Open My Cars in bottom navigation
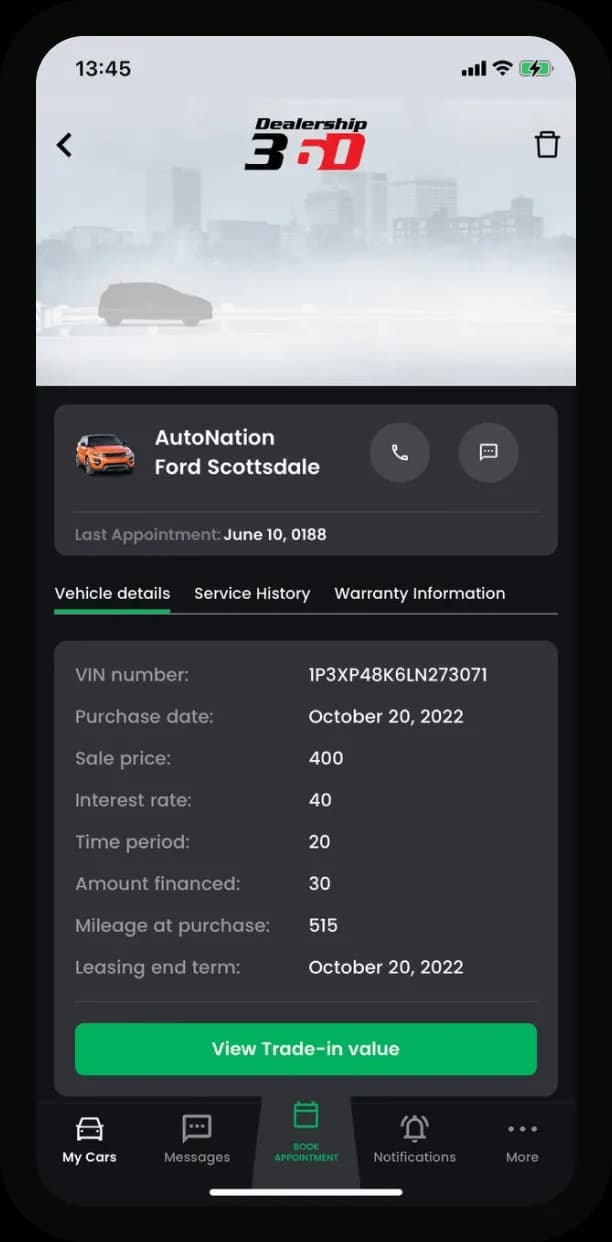Viewport: 612px width, 1242px height. [x=89, y=1139]
